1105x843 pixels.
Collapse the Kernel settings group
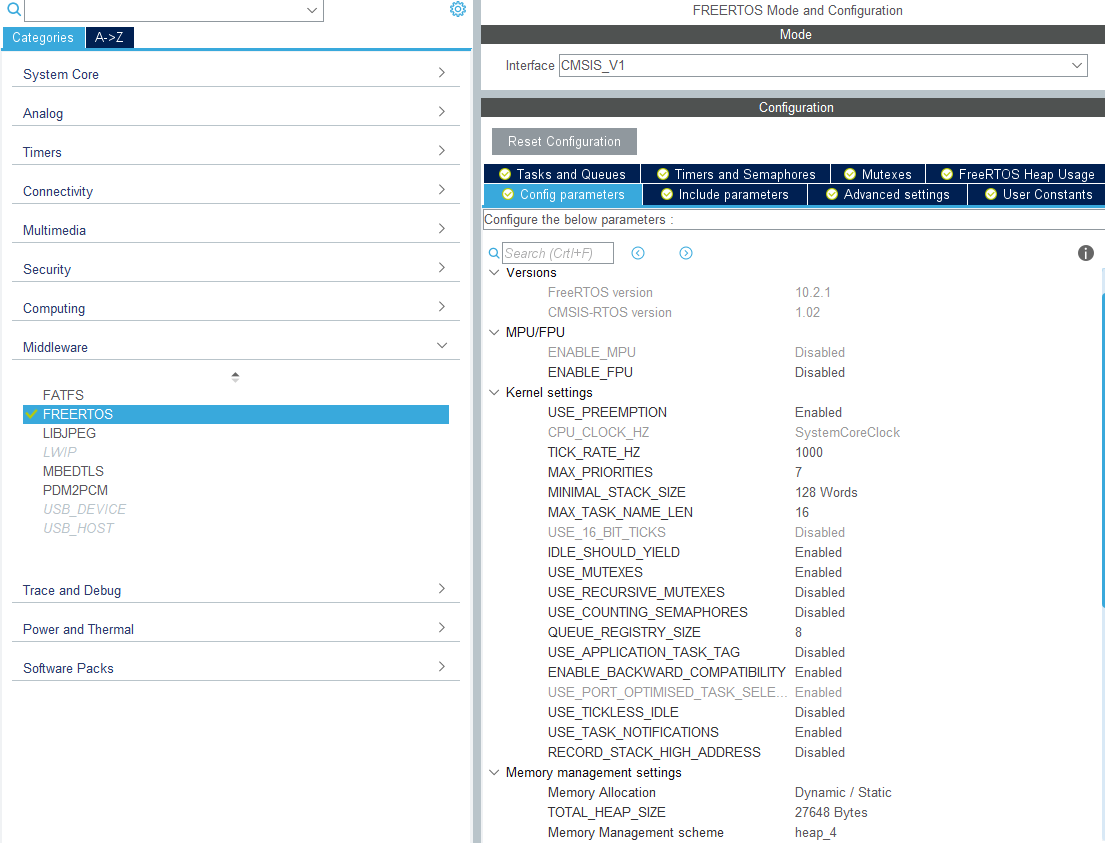(494, 393)
